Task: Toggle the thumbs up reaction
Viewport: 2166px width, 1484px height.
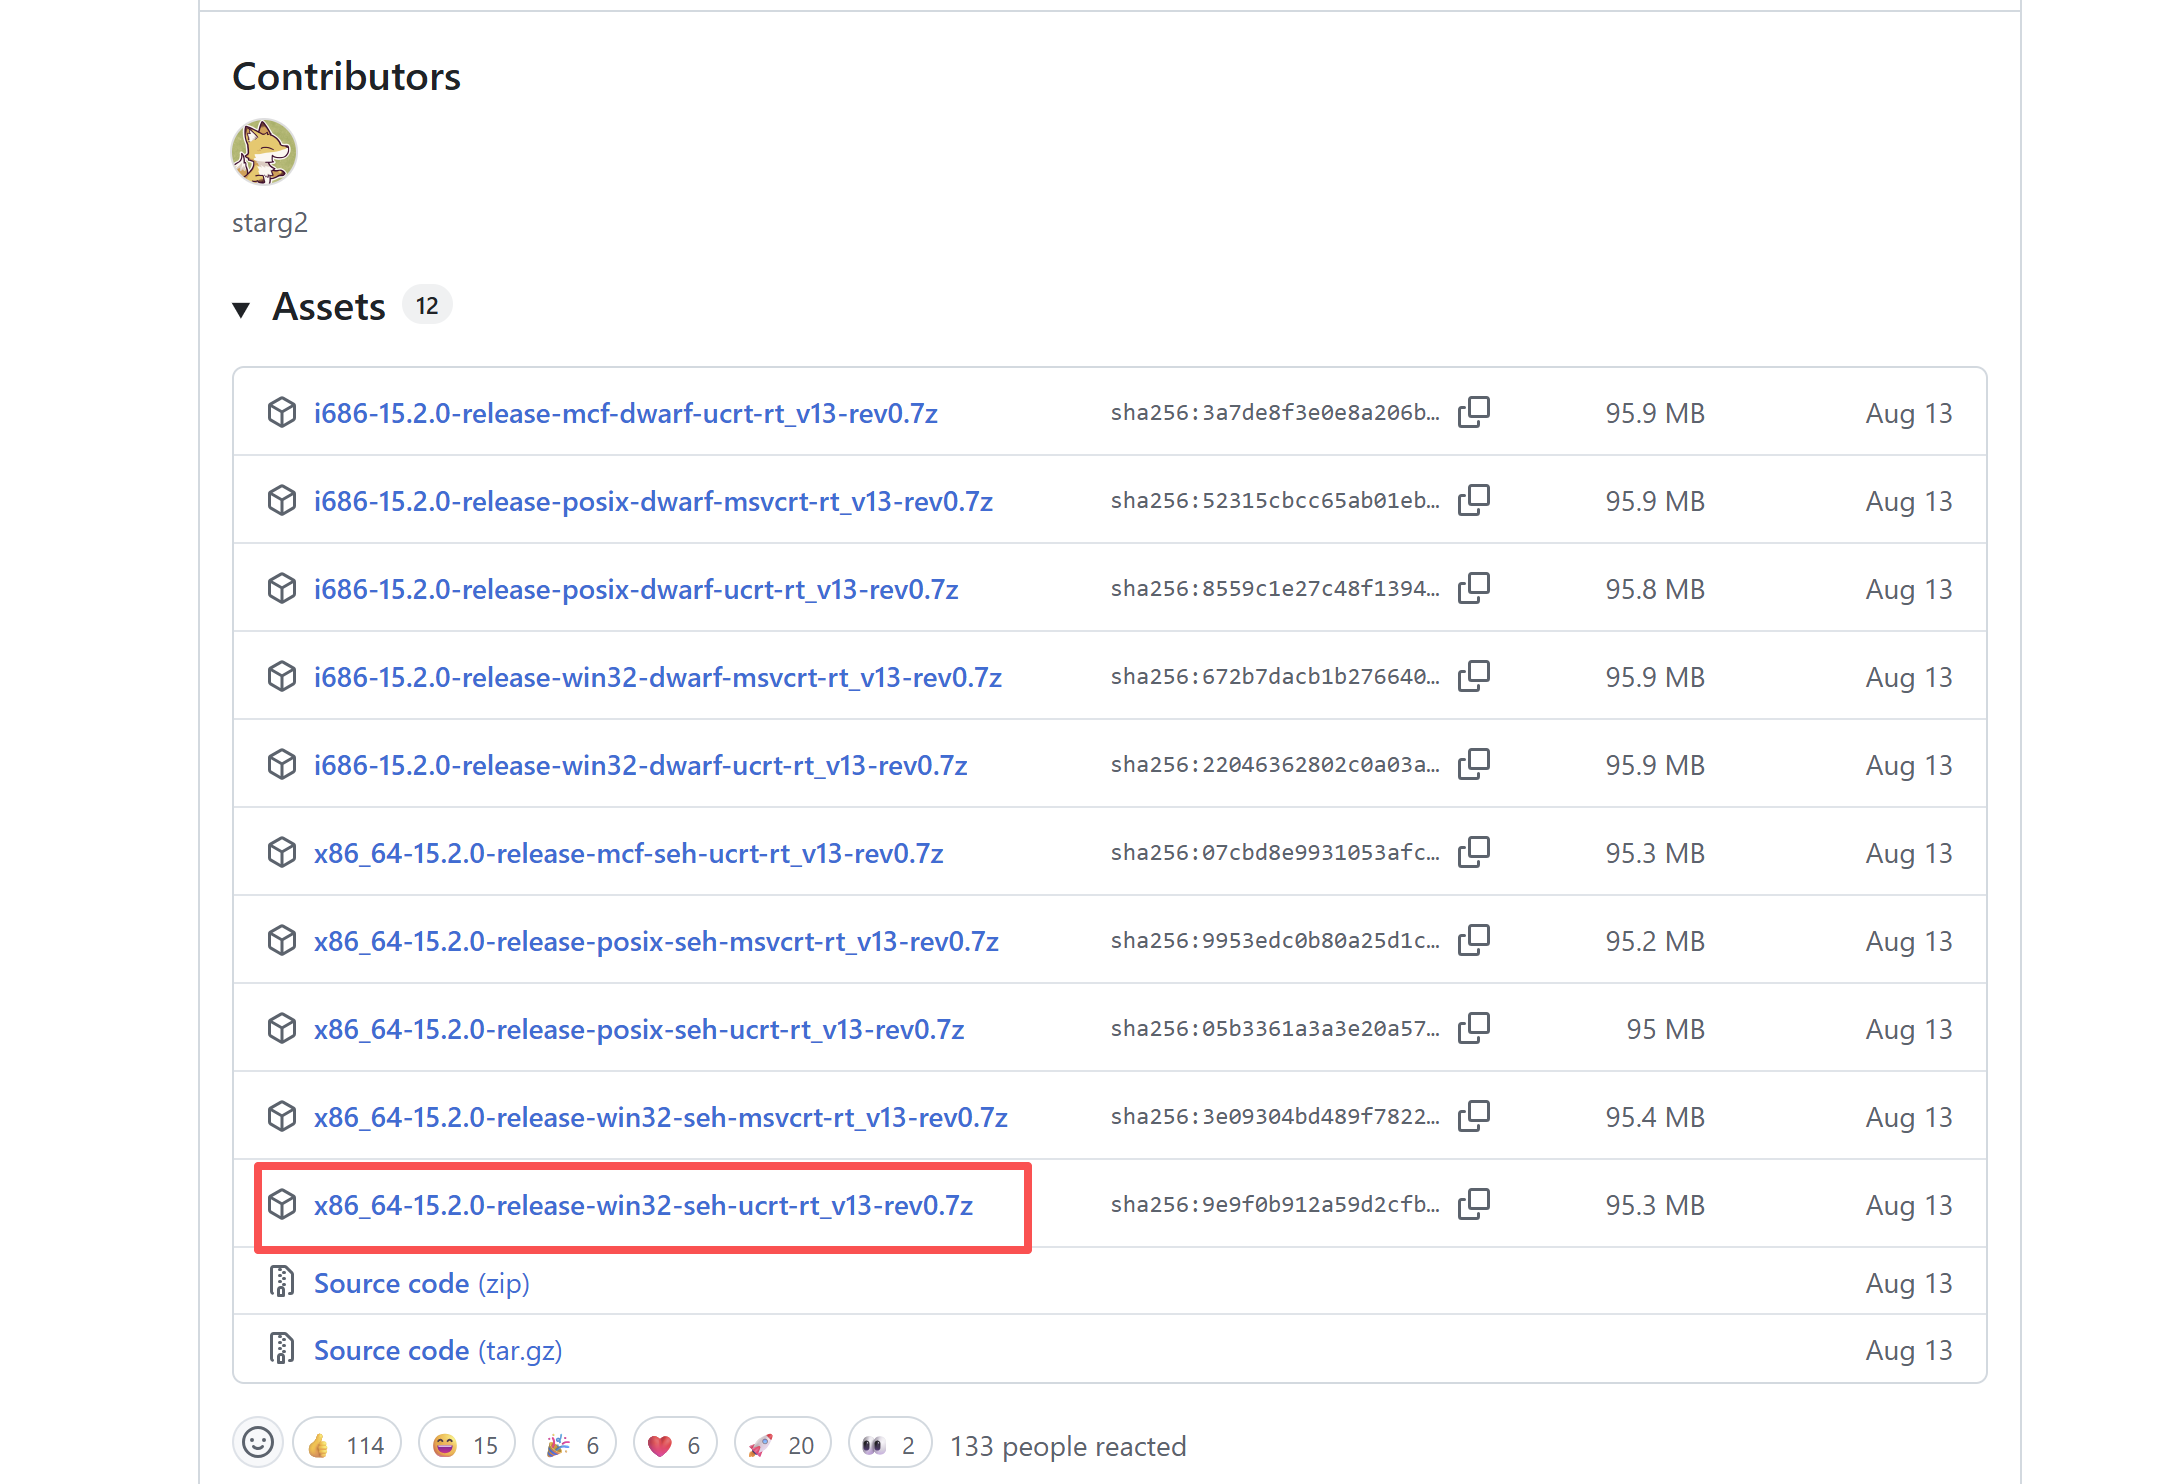Action: [346, 1445]
